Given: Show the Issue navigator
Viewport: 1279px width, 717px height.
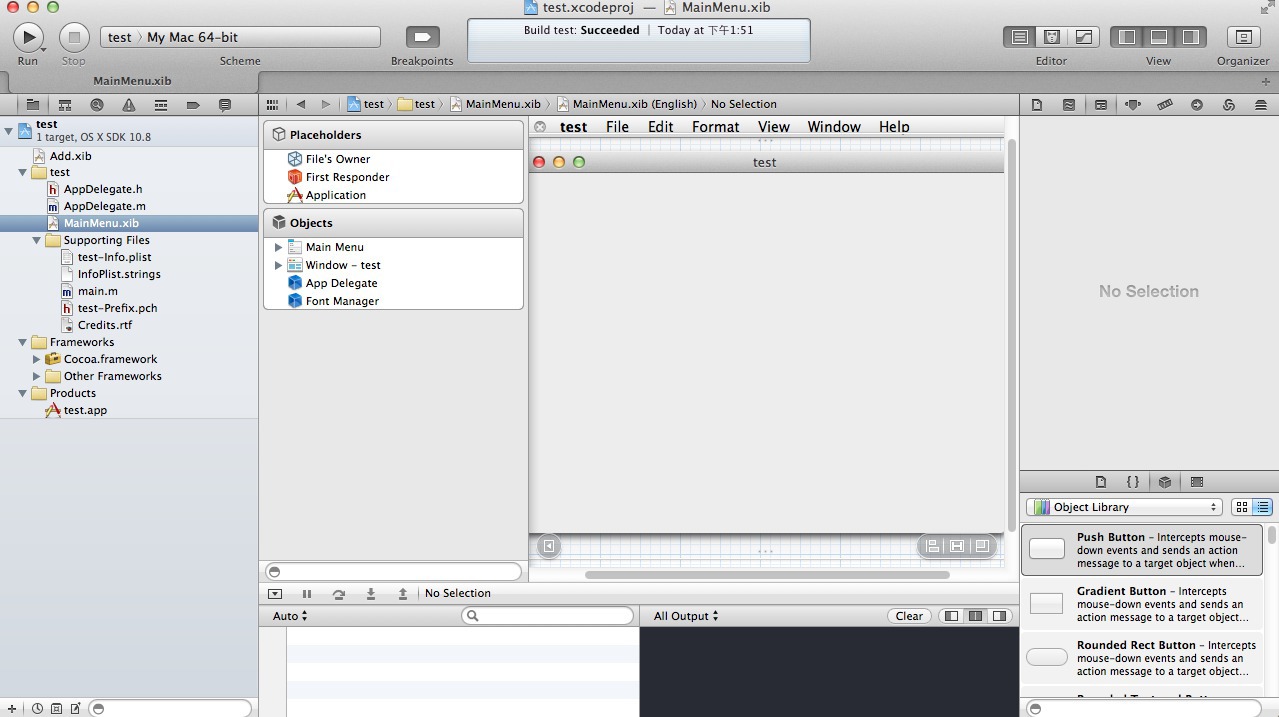Looking at the screenshot, I should click(129, 104).
